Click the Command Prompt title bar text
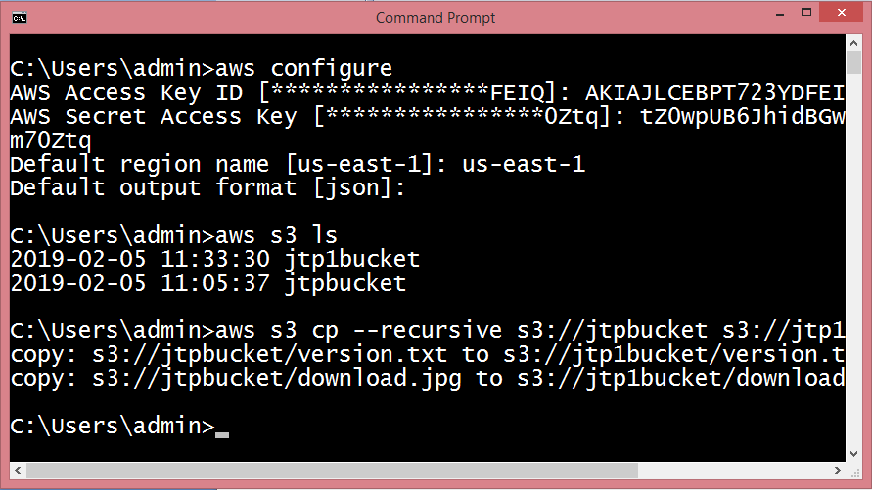The image size is (872, 490). coord(435,18)
